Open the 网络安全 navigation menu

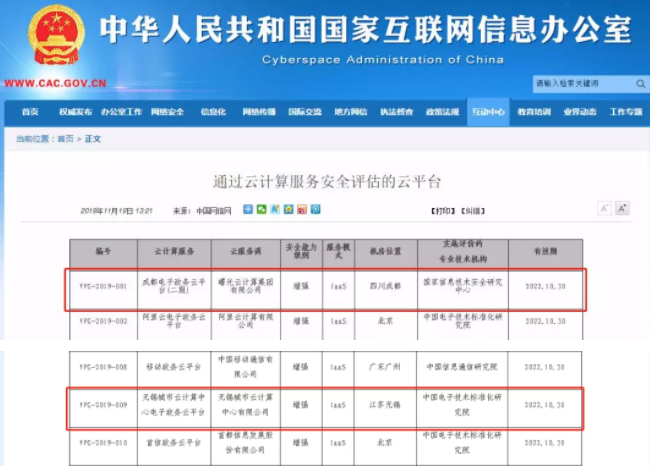[x=168, y=112]
